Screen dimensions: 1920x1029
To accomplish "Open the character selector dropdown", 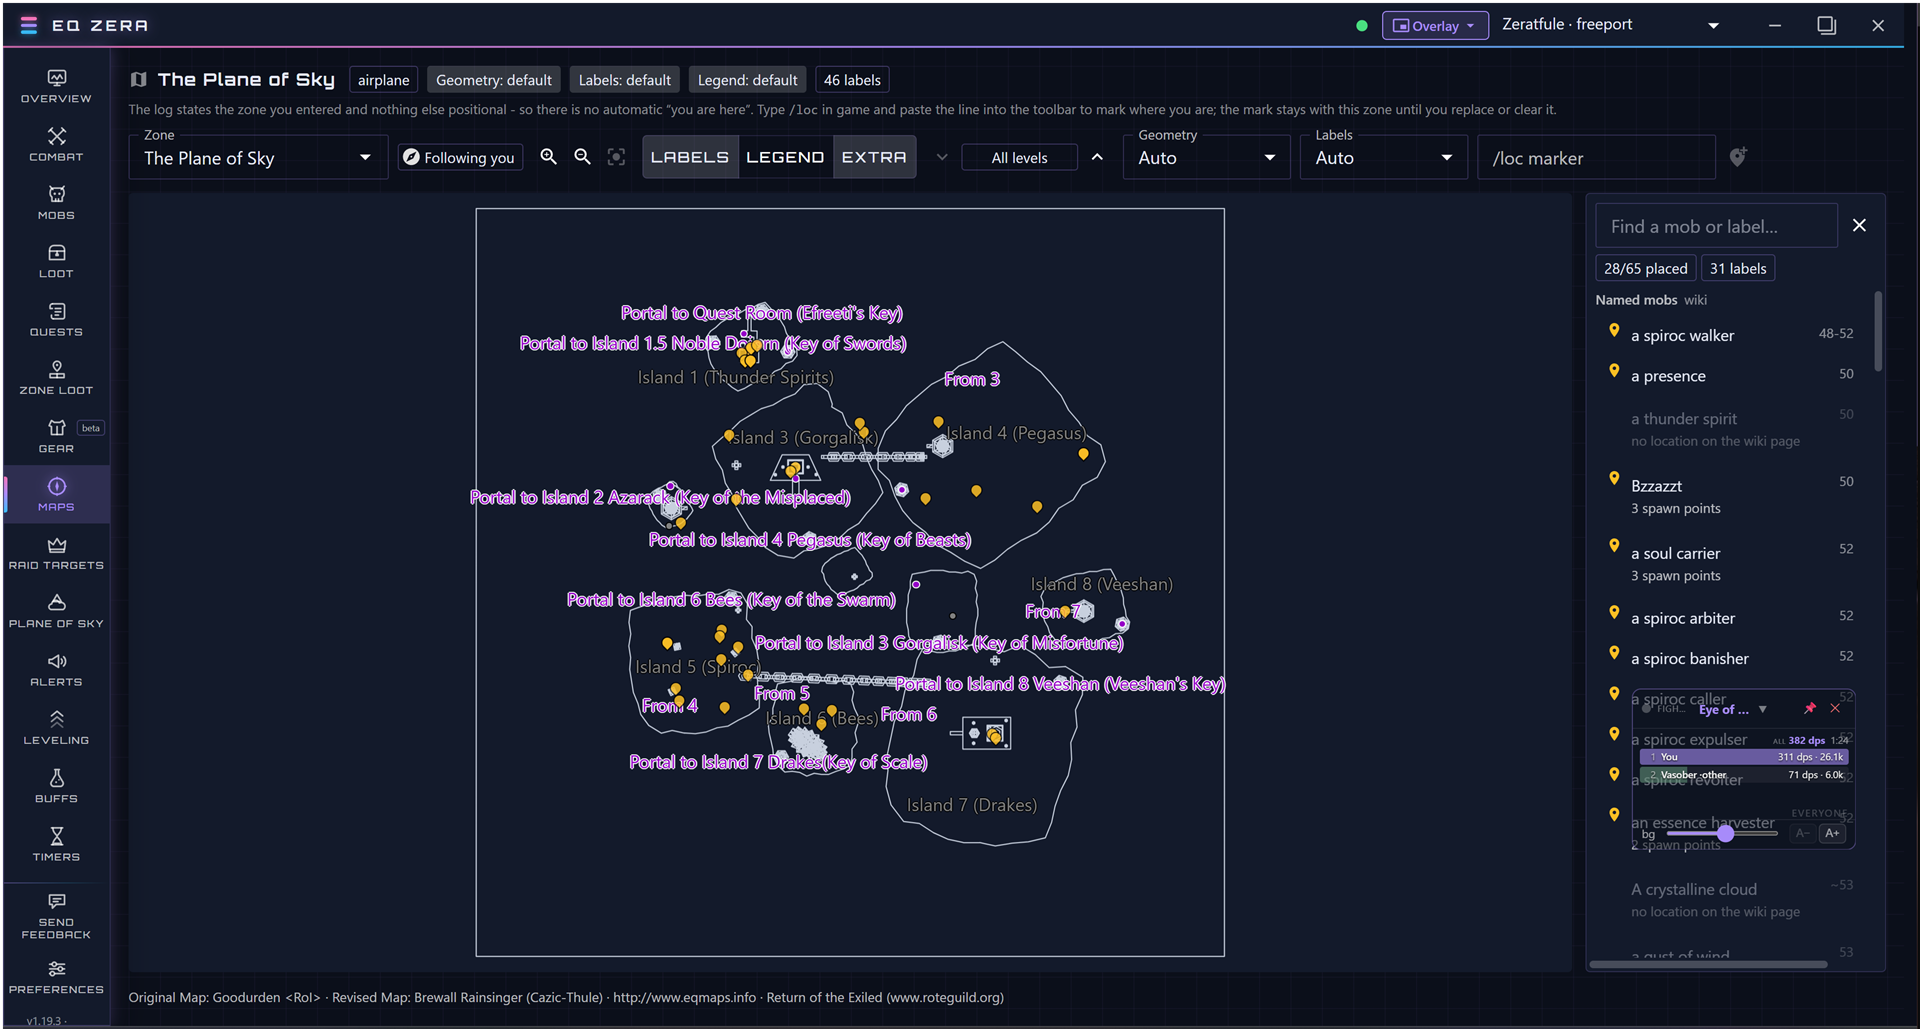I will tap(1612, 25).
